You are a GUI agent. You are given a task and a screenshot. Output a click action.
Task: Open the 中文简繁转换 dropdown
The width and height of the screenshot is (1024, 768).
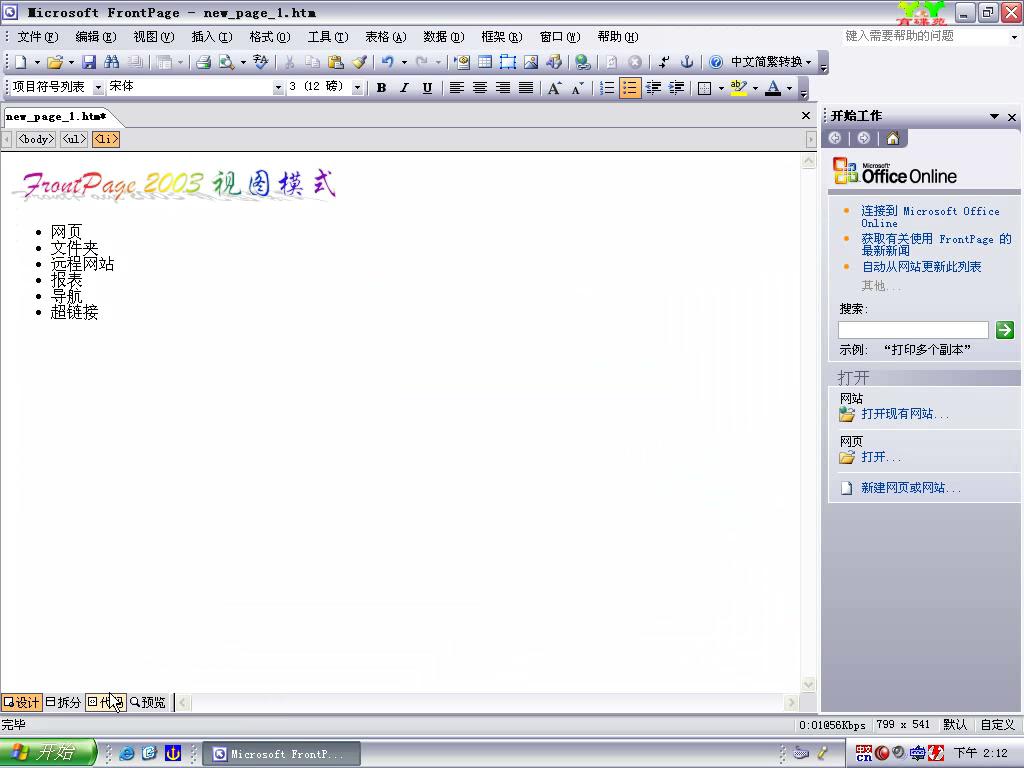click(x=771, y=62)
